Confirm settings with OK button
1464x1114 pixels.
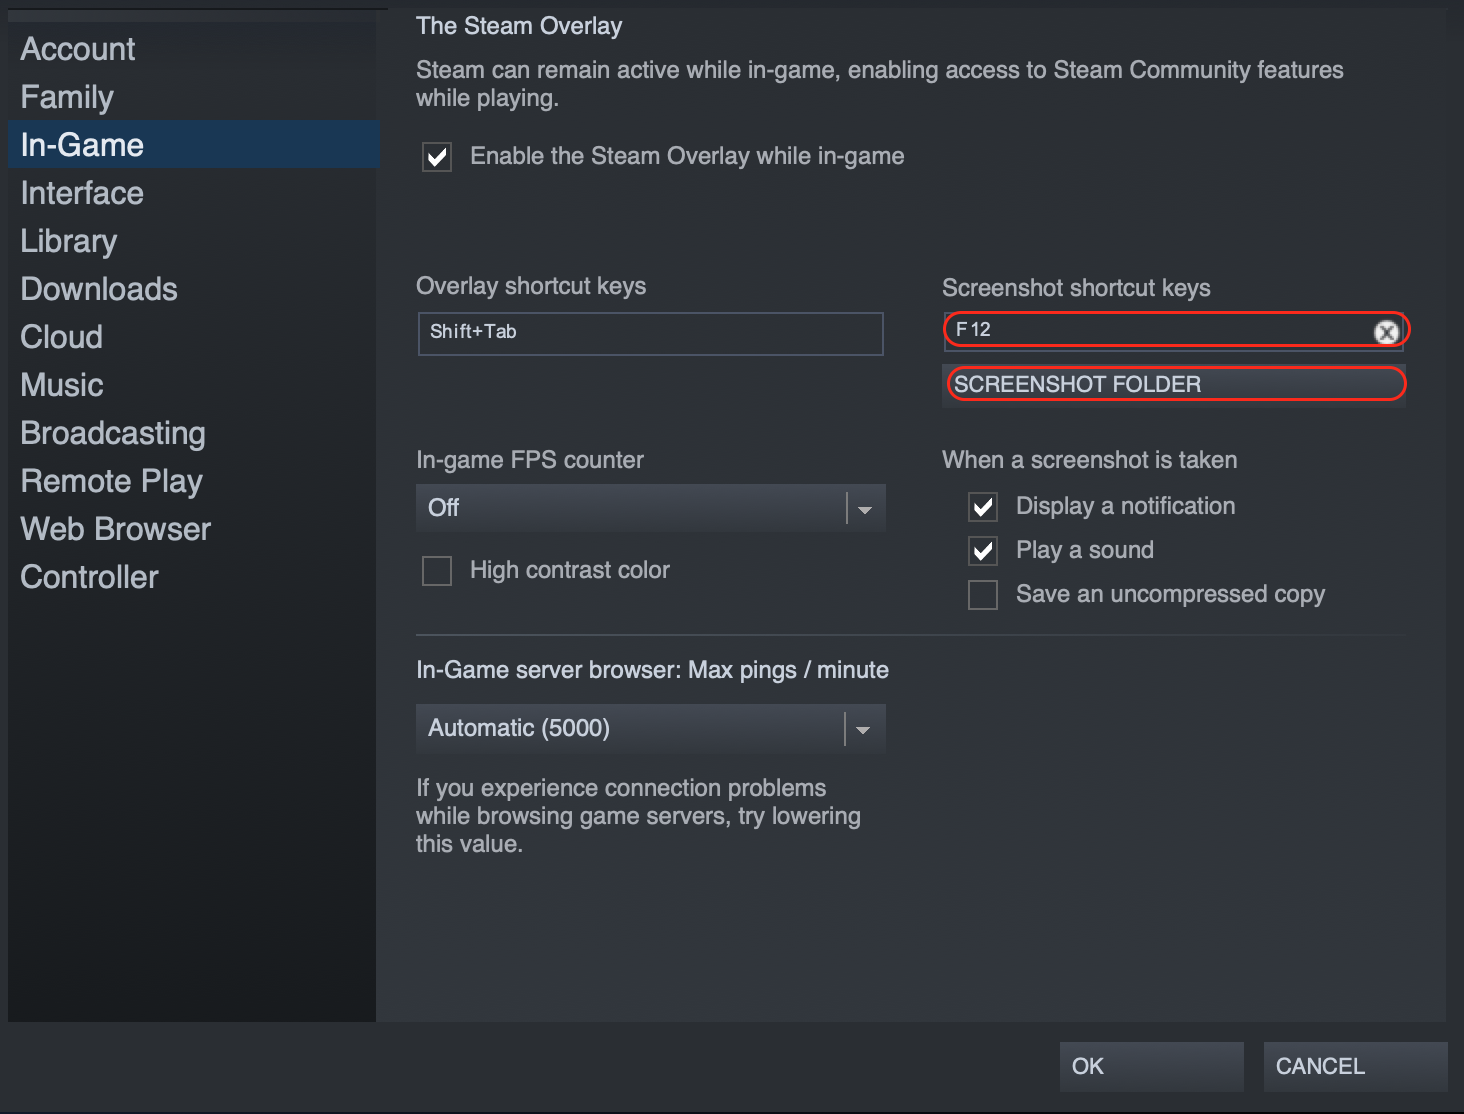pyautogui.click(x=1152, y=1066)
